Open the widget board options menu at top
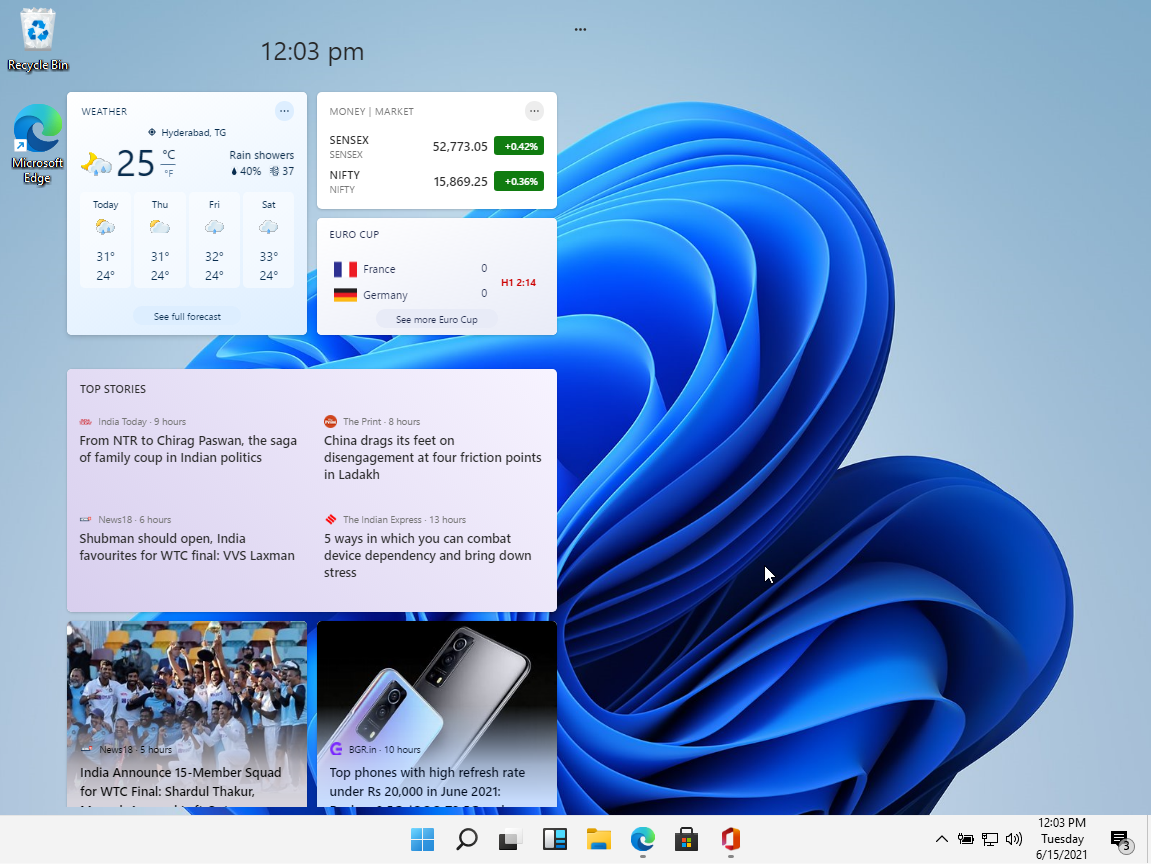Viewport: 1151px width, 864px height. [x=580, y=29]
